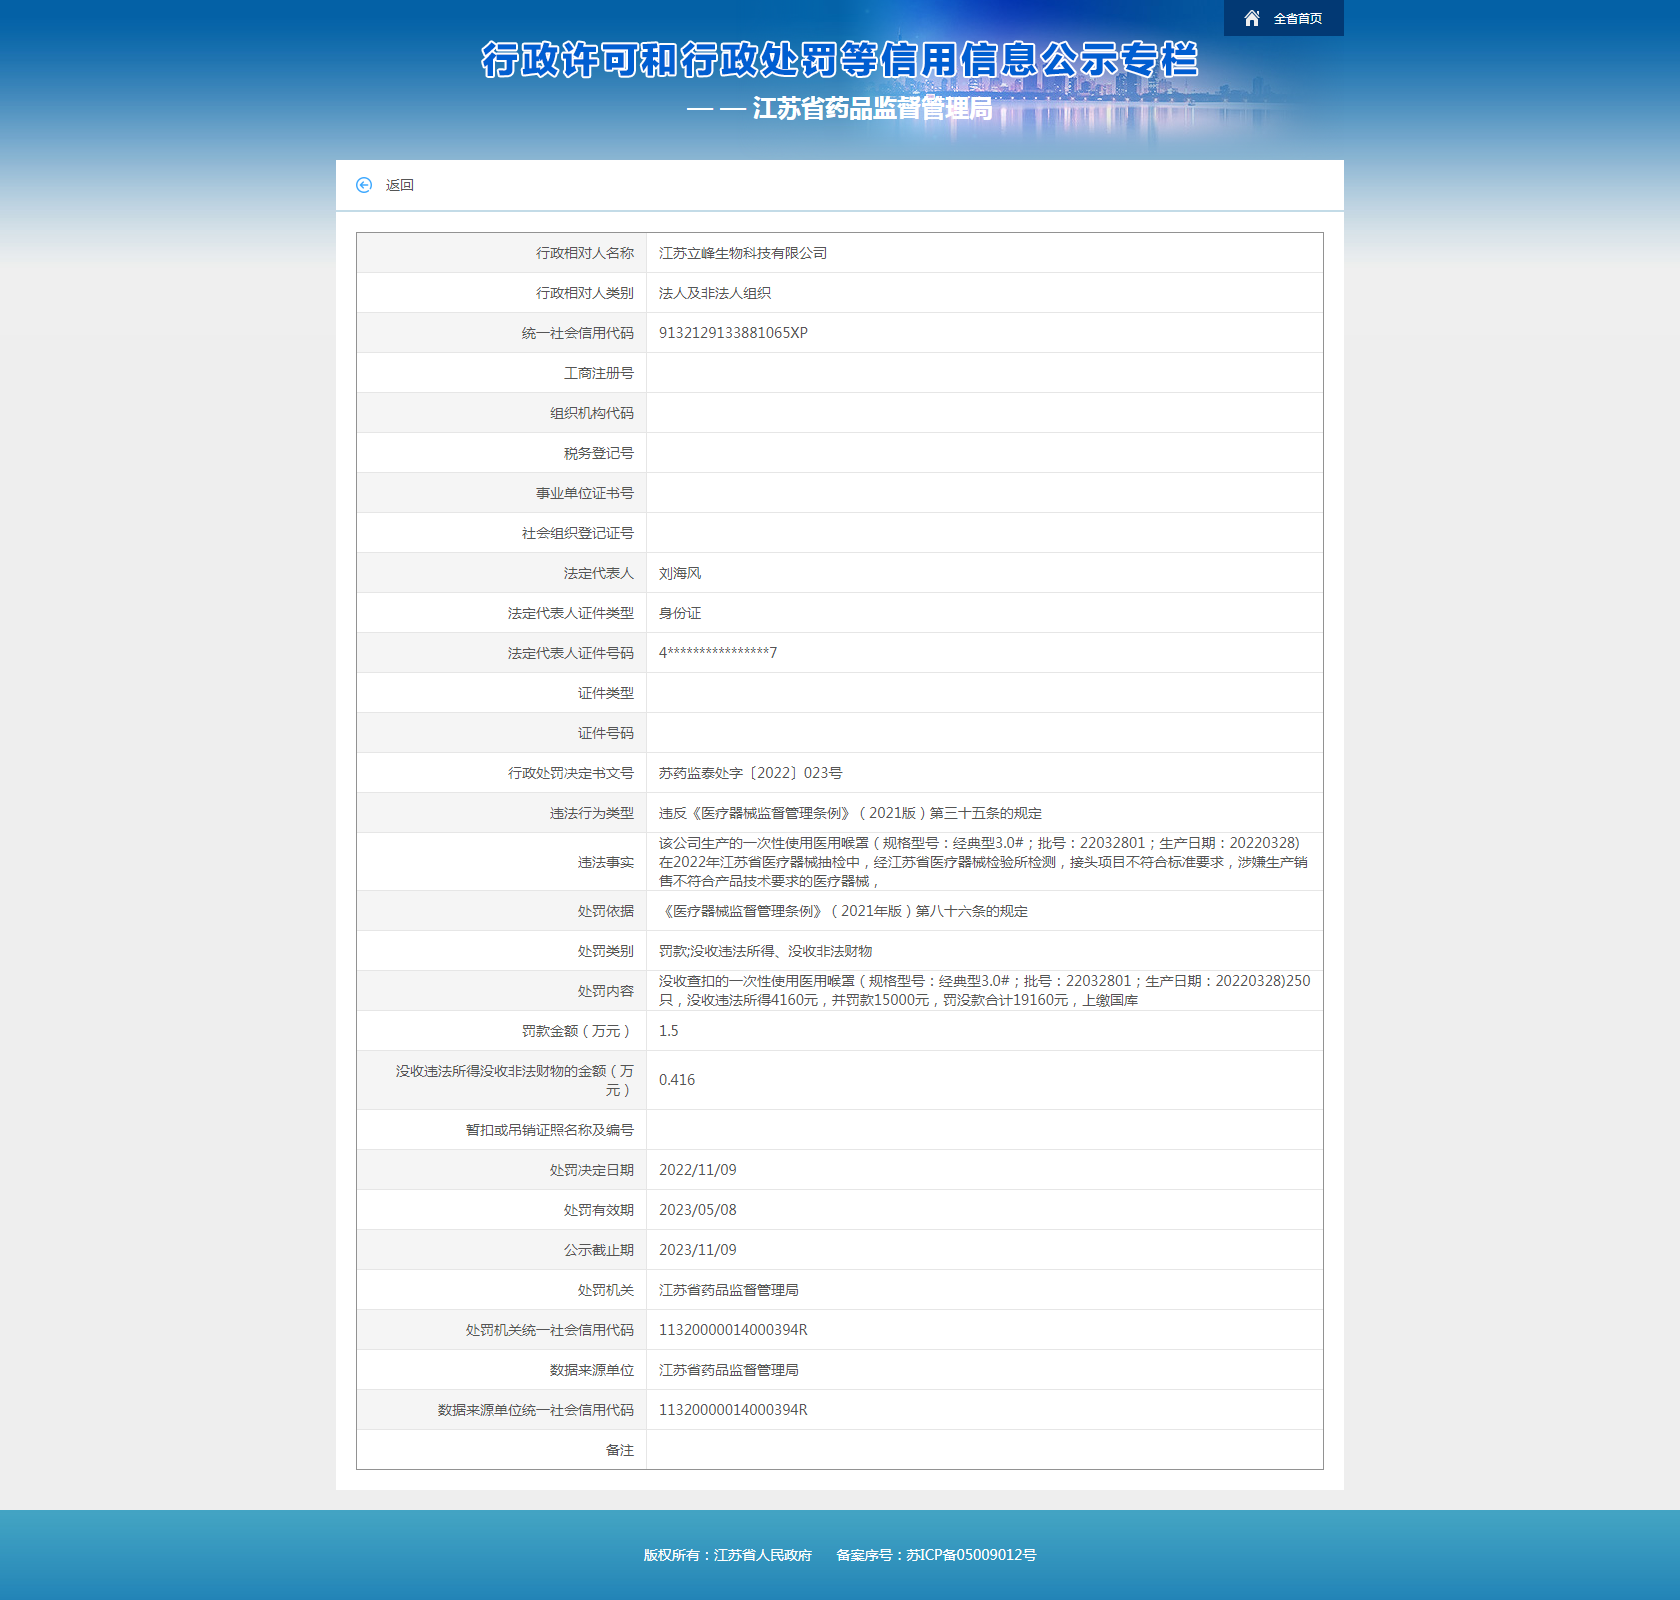1680x1600 pixels.
Task: Click penalty date 2022/11/09 cell
Action: pos(697,1169)
